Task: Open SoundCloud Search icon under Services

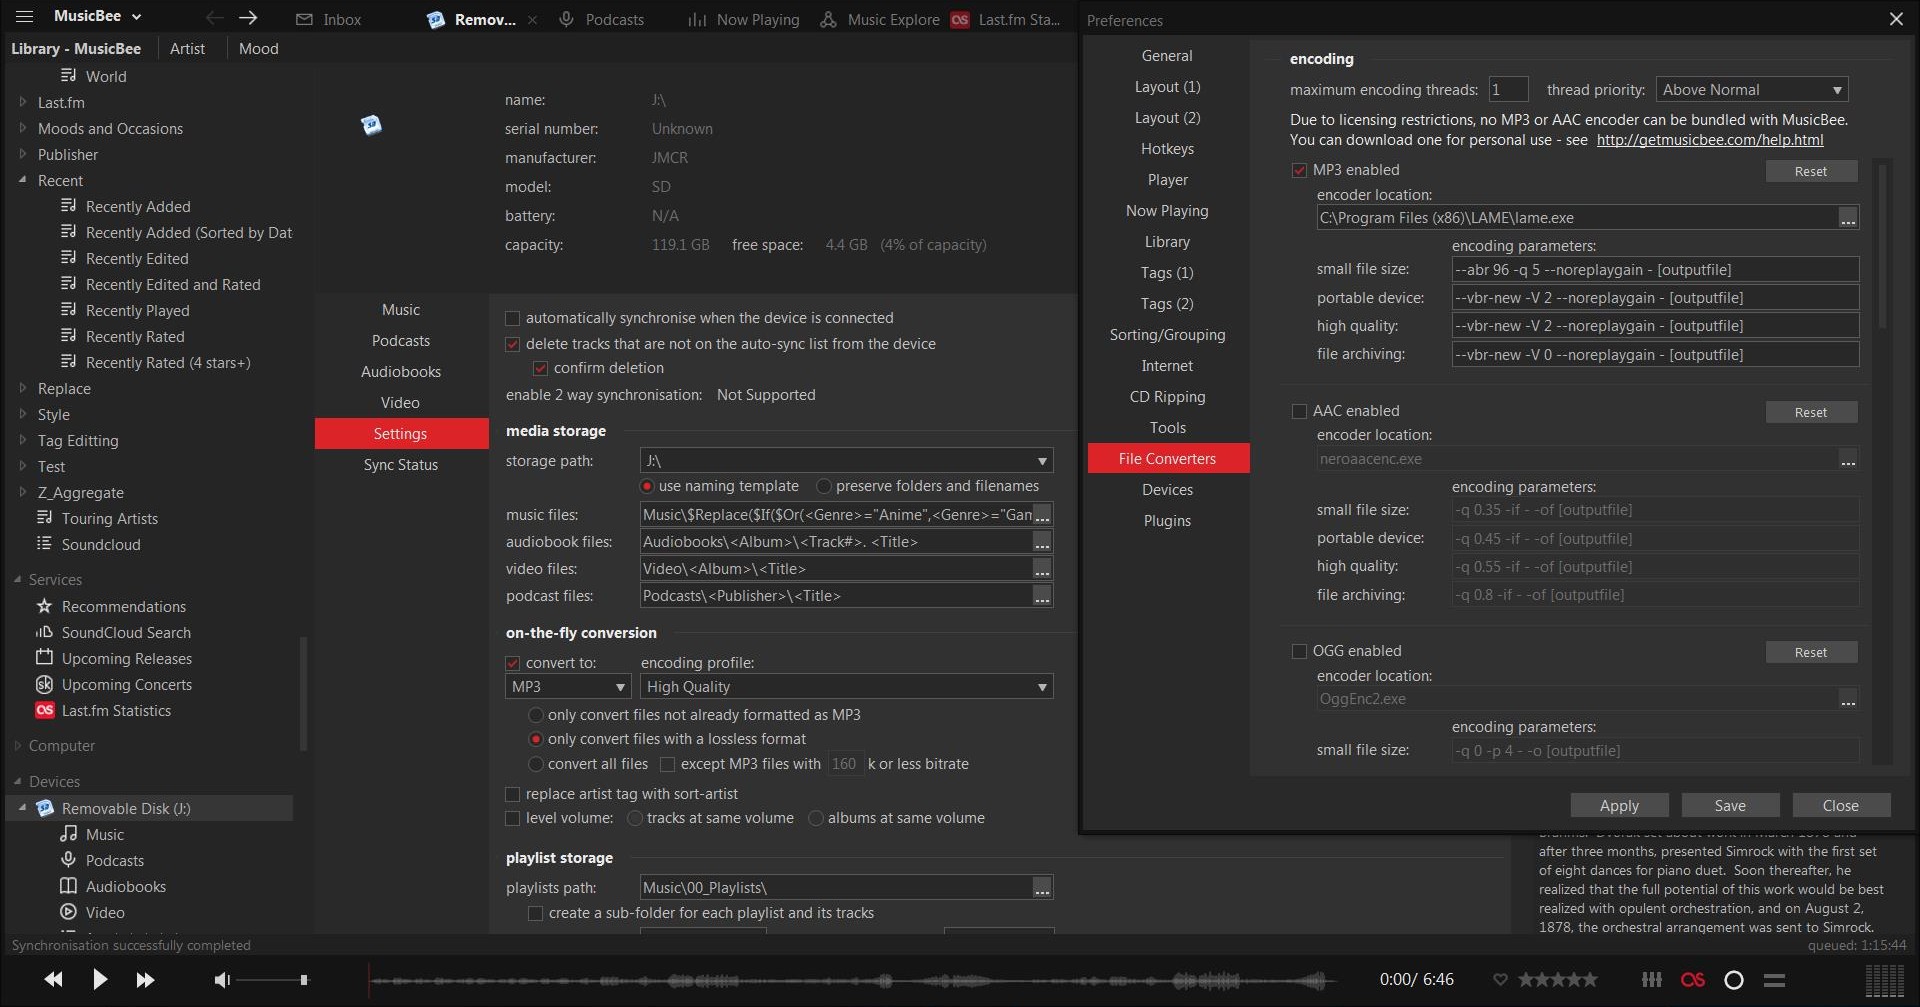Action: click(44, 632)
